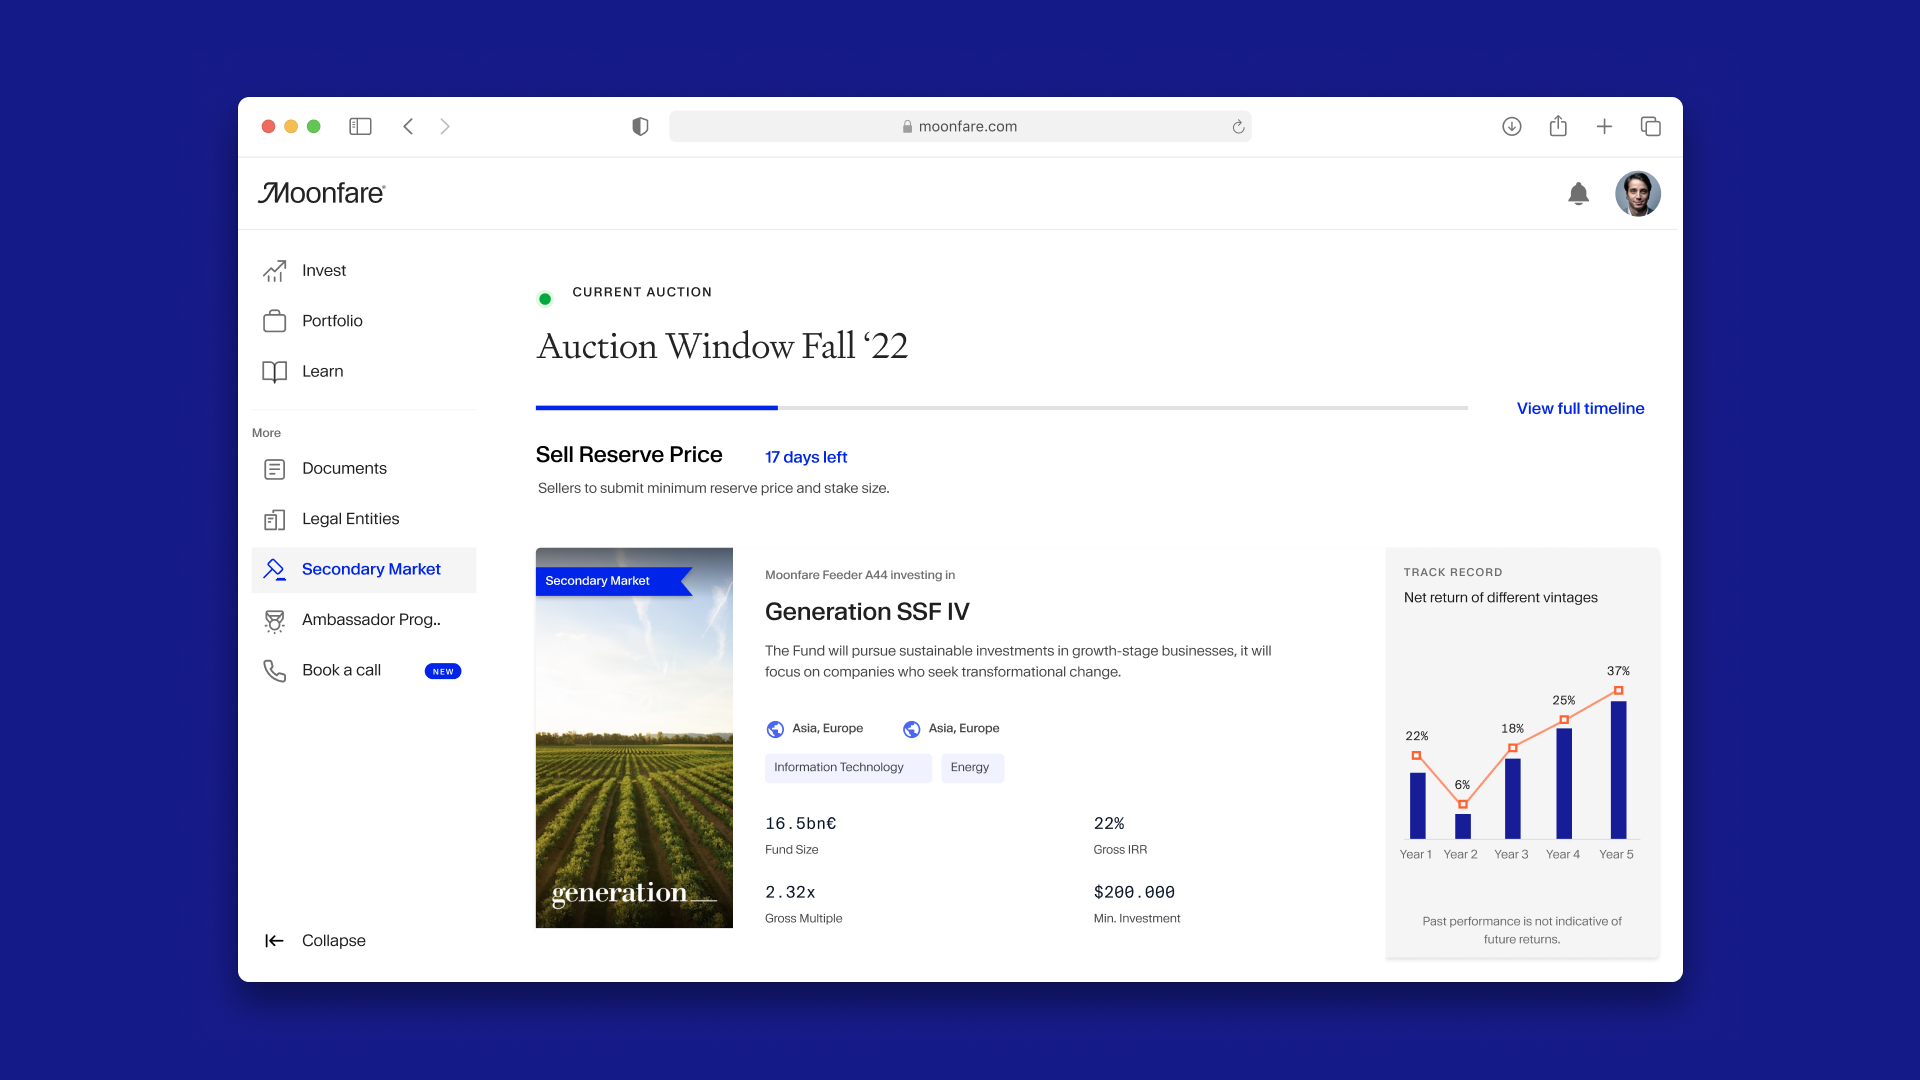Select Documents in the sidebar
This screenshot has height=1080, width=1920.
pyautogui.click(x=343, y=468)
